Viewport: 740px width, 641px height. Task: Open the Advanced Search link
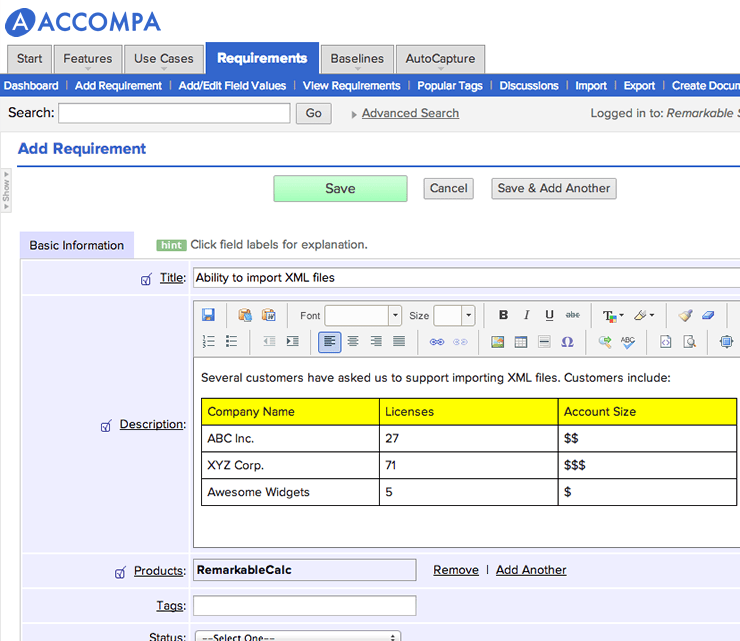pyautogui.click(x=410, y=114)
